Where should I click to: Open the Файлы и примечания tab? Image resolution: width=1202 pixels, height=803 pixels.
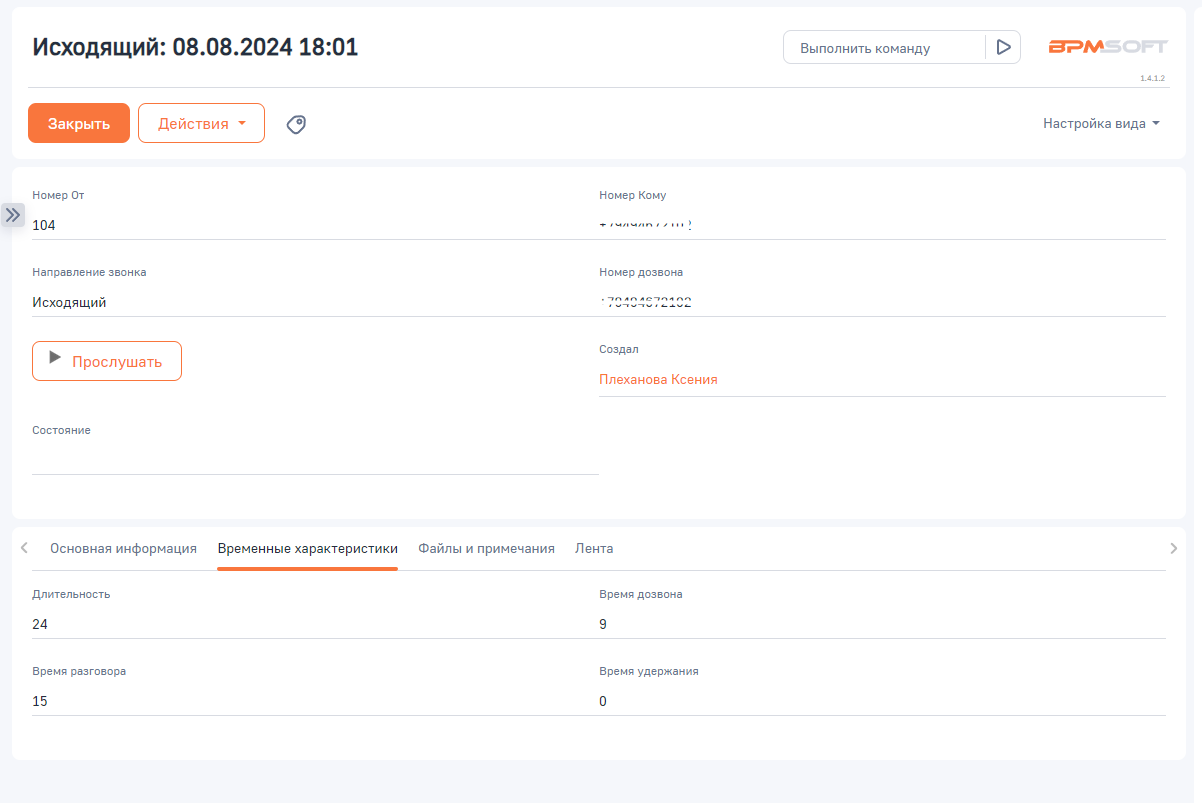coord(487,548)
